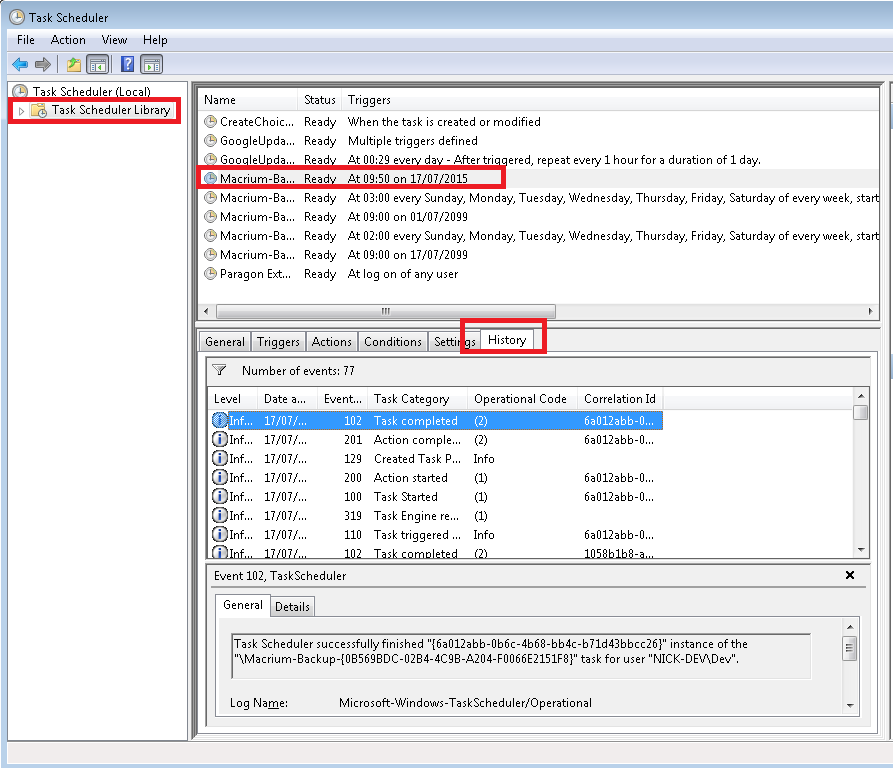This screenshot has height=768, width=893.
Task: Click the Up One Level folder icon
Action: tap(74, 65)
